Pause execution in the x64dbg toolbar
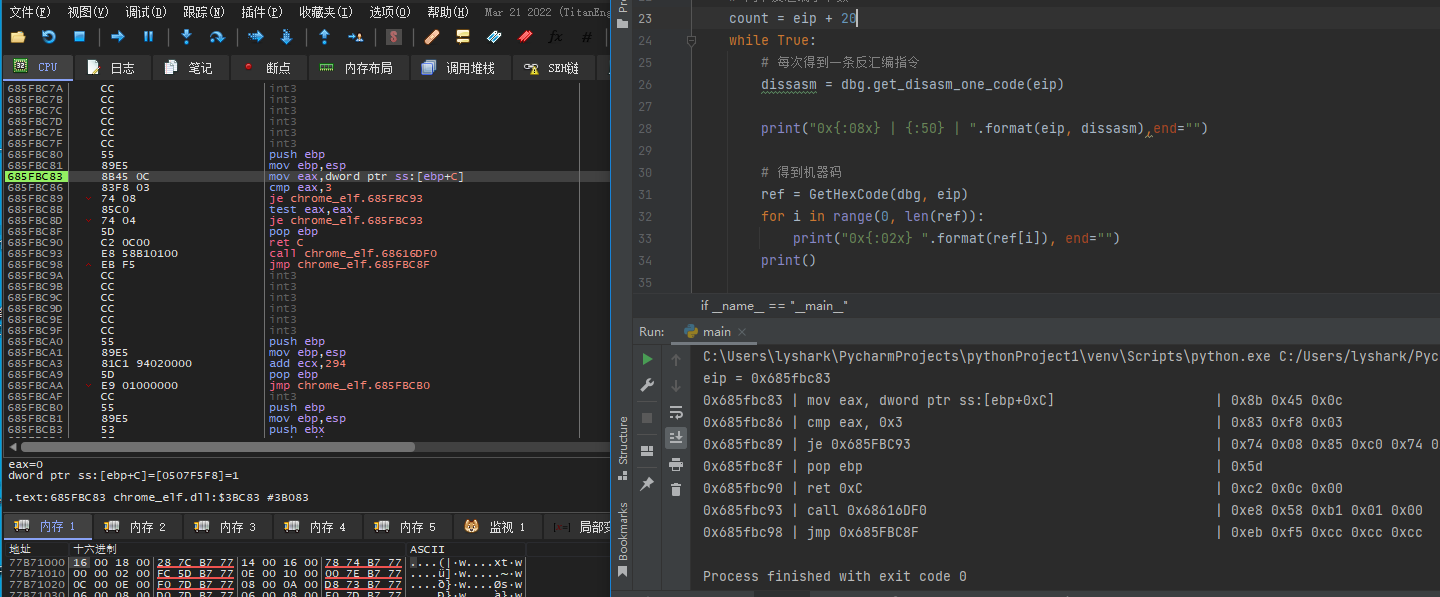This screenshot has width=1440, height=597. pos(149,37)
